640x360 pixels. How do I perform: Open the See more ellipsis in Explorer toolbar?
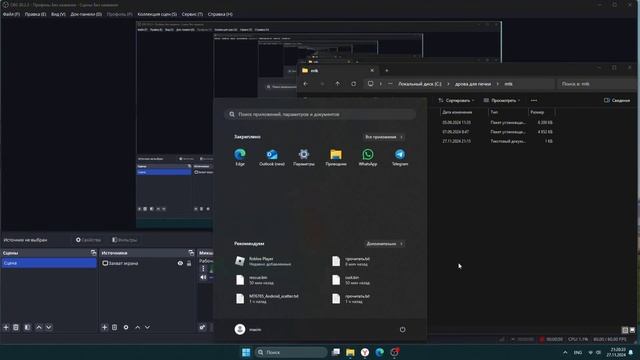(534, 100)
